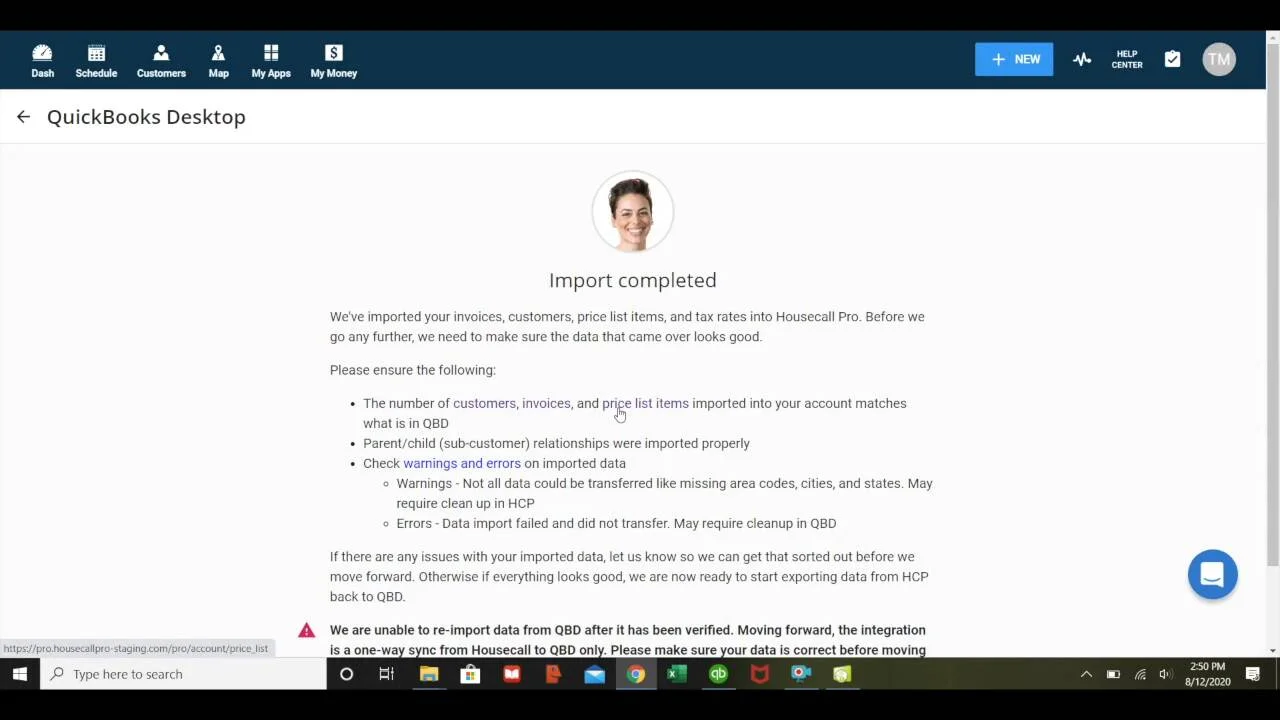Open Cortana circle icon
Screen dimensions: 1280x720
[x=346, y=674]
